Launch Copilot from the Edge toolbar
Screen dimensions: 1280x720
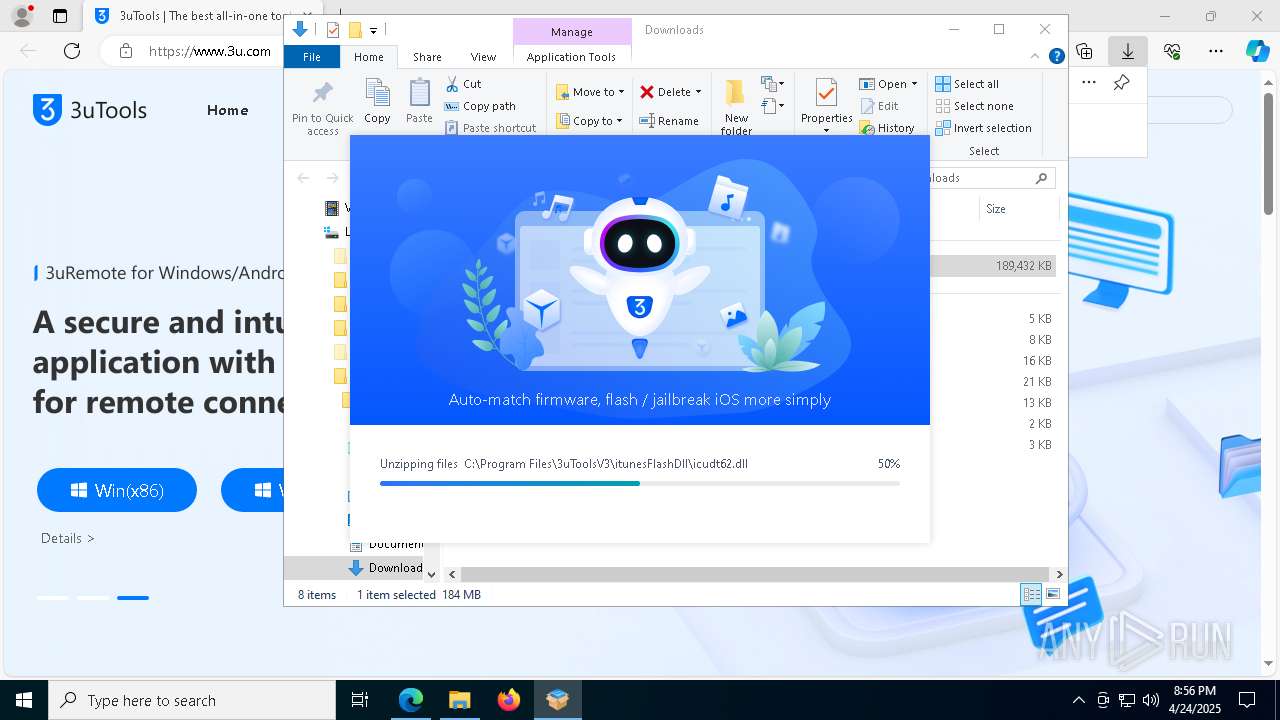(x=1258, y=51)
